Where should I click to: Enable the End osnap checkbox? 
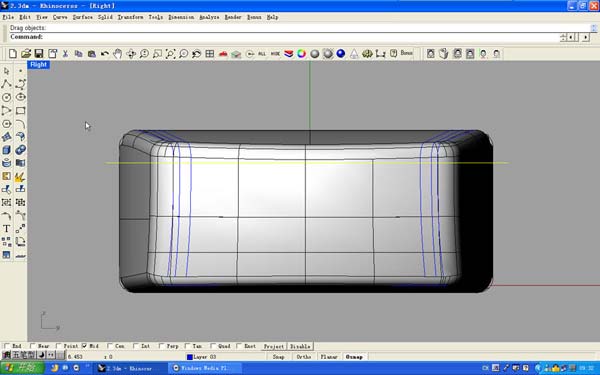7,346
